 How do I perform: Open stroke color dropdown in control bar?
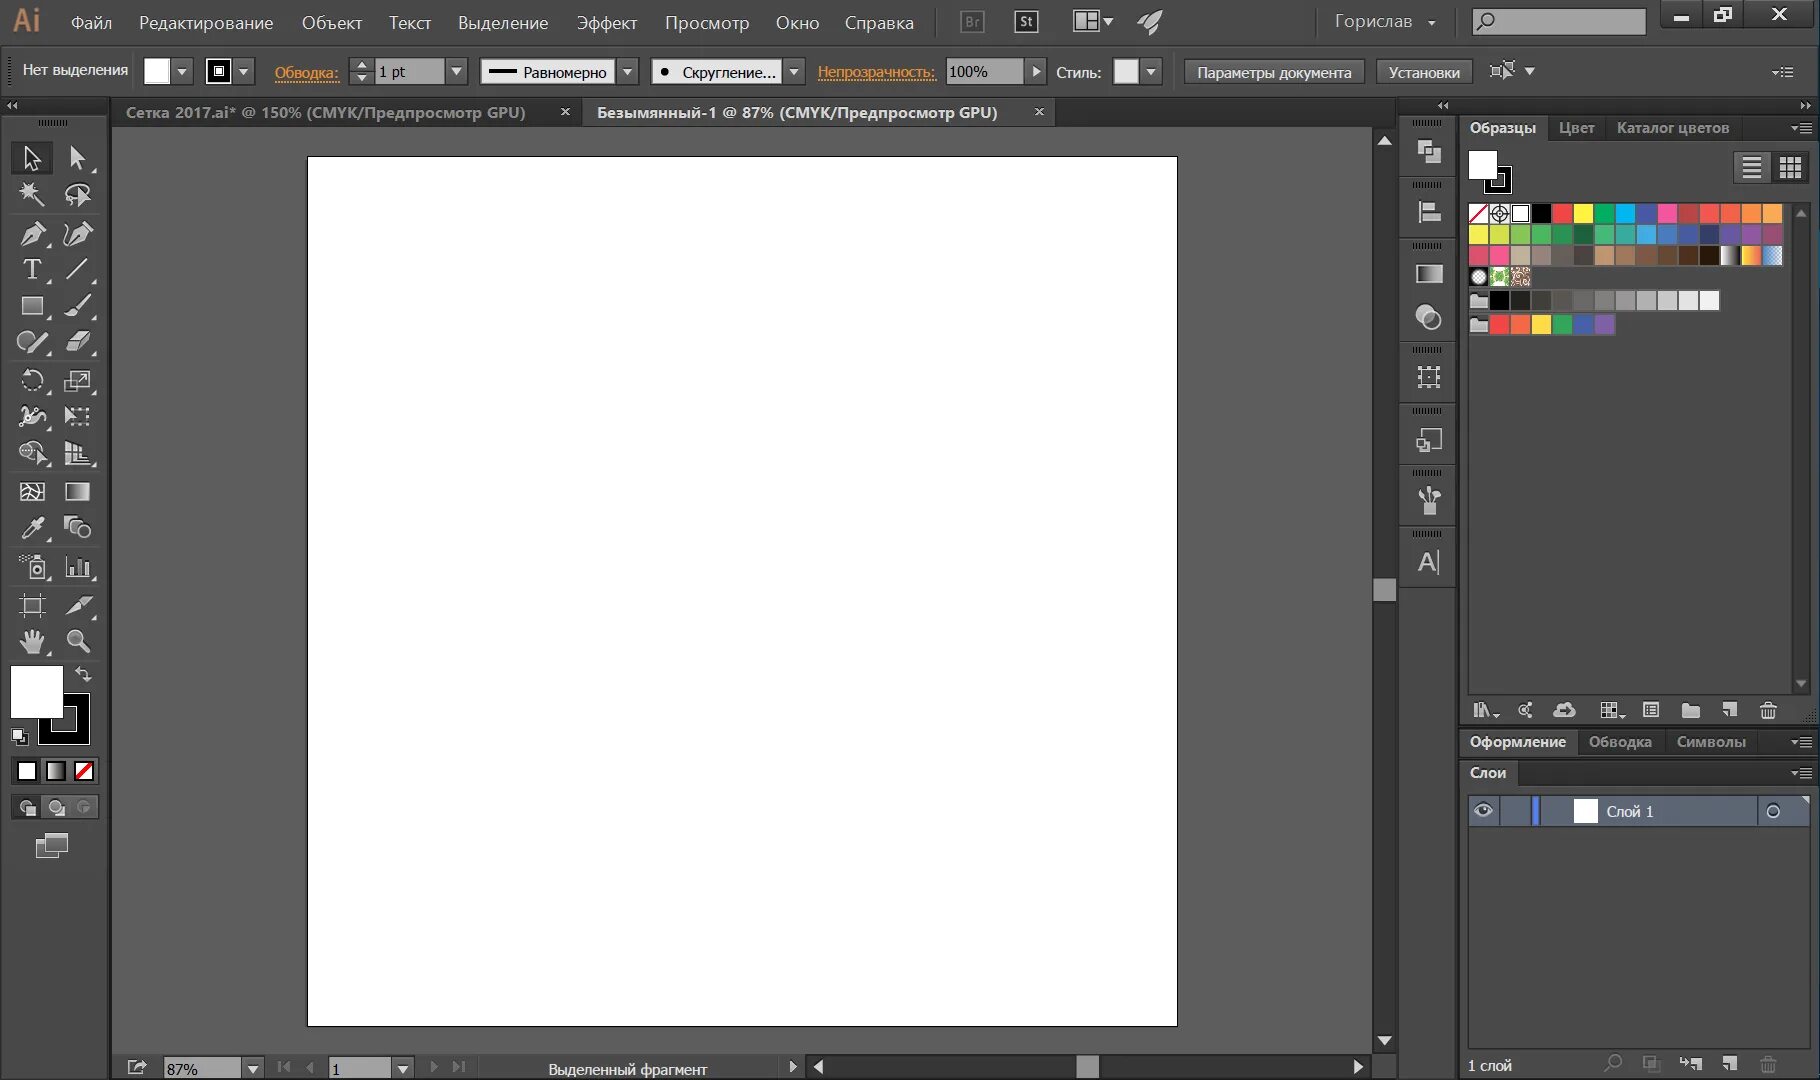243,72
